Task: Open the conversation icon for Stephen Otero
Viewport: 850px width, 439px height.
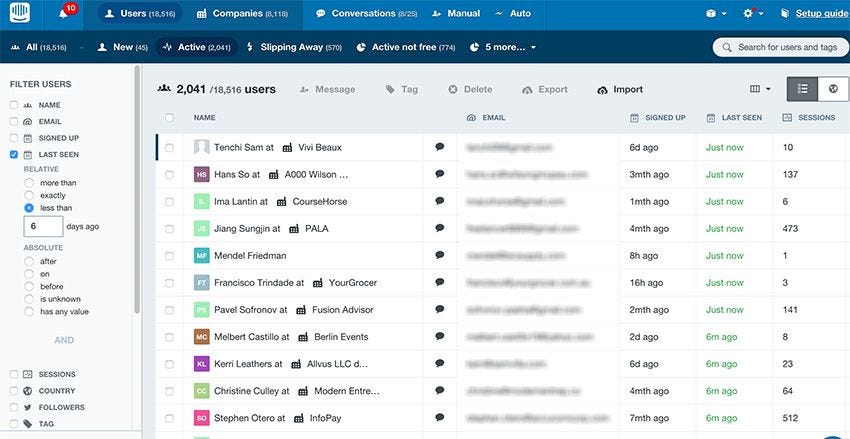Action: point(440,418)
